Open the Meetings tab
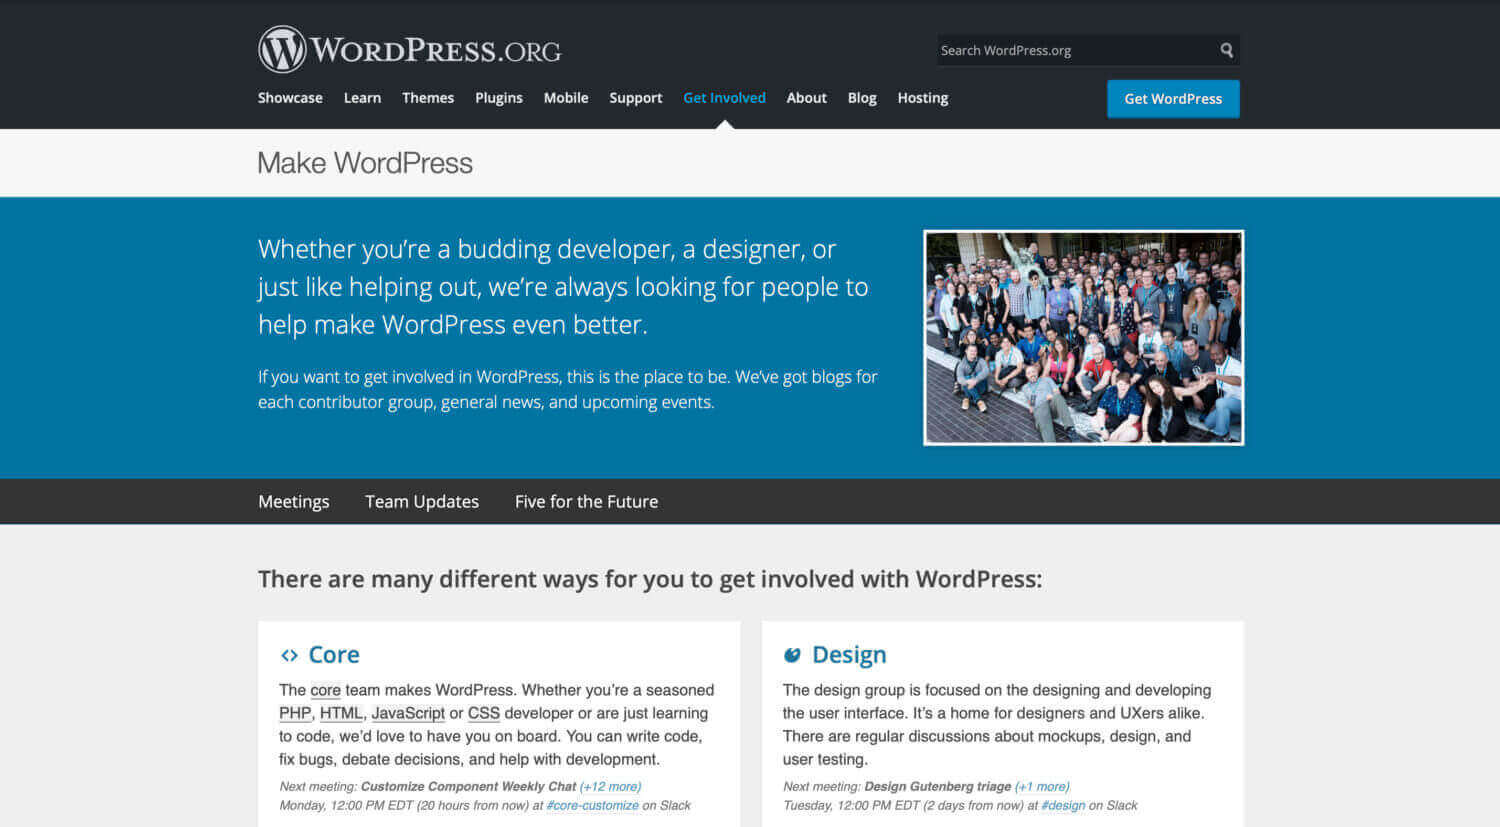This screenshot has width=1500, height=827. 293,502
